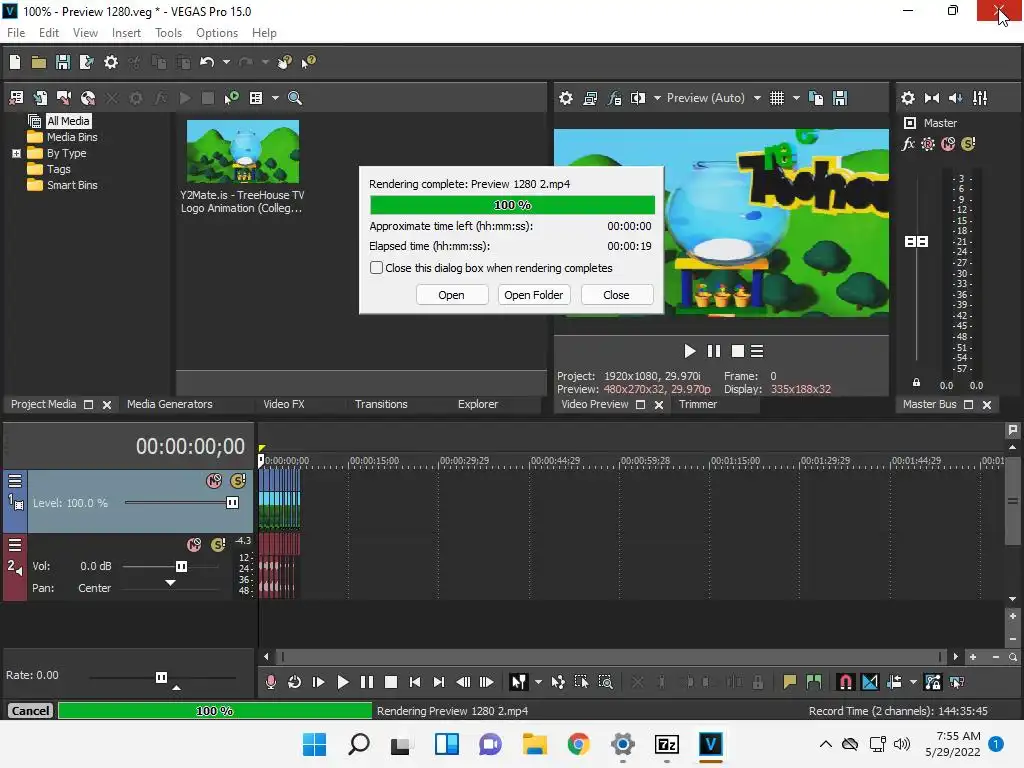
Task: Click the timecode display 00:00:00;00
Action: (x=190, y=446)
